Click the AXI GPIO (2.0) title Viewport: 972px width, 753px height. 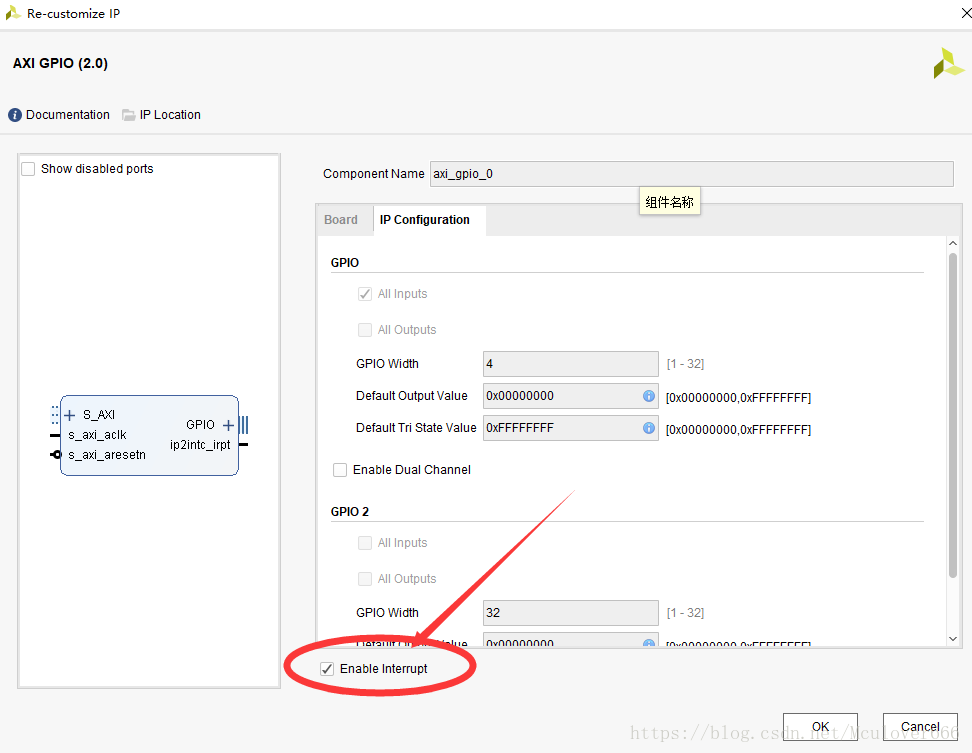click(60, 63)
